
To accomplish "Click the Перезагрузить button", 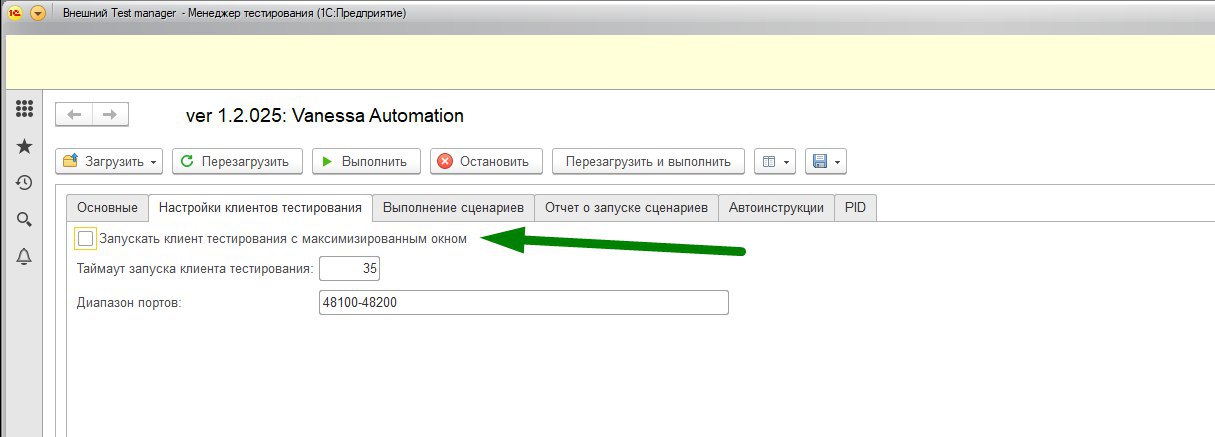I will (237, 161).
